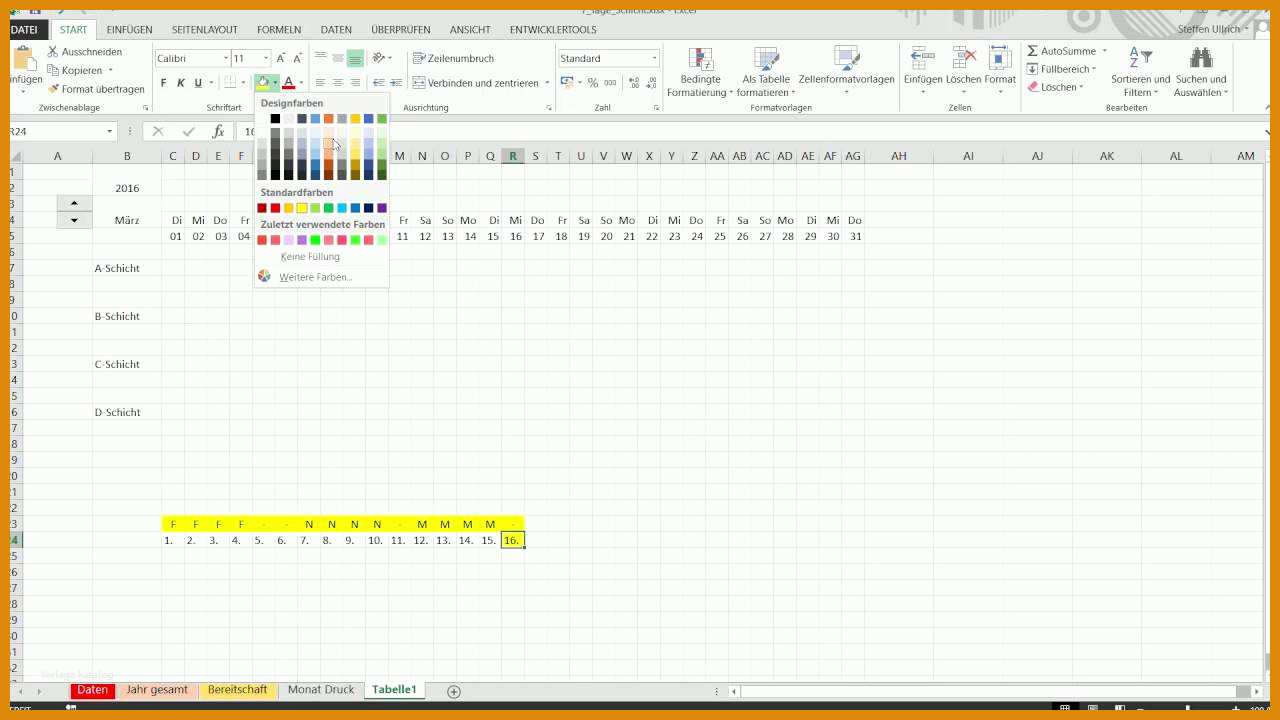The height and width of the screenshot is (720, 1280).
Task: Increase indent of cell text
Action: point(396,83)
